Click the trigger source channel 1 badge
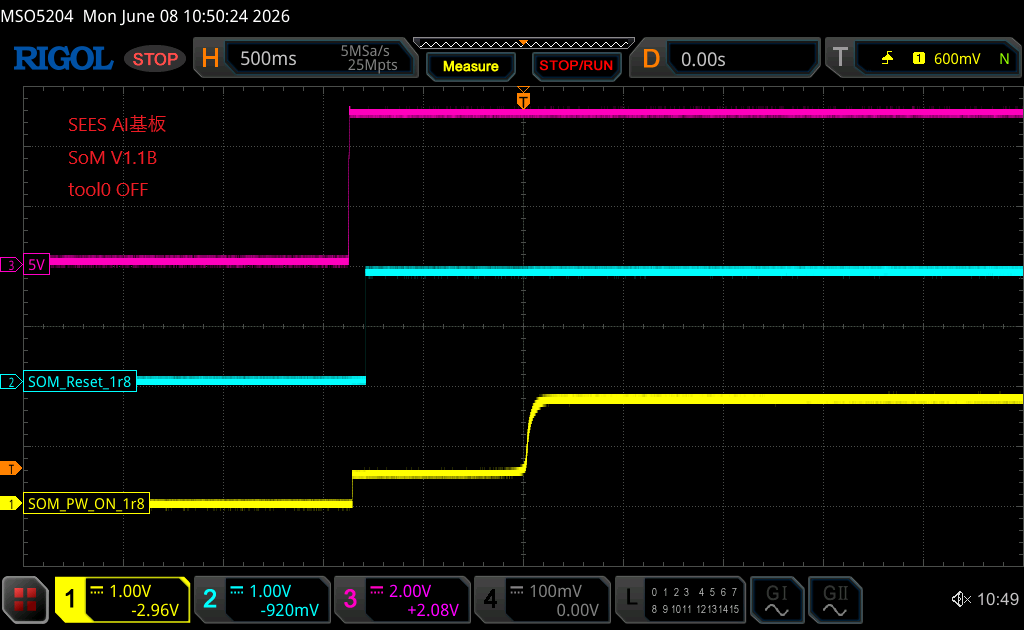The width and height of the screenshot is (1024, 630). [x=918, y=59]
